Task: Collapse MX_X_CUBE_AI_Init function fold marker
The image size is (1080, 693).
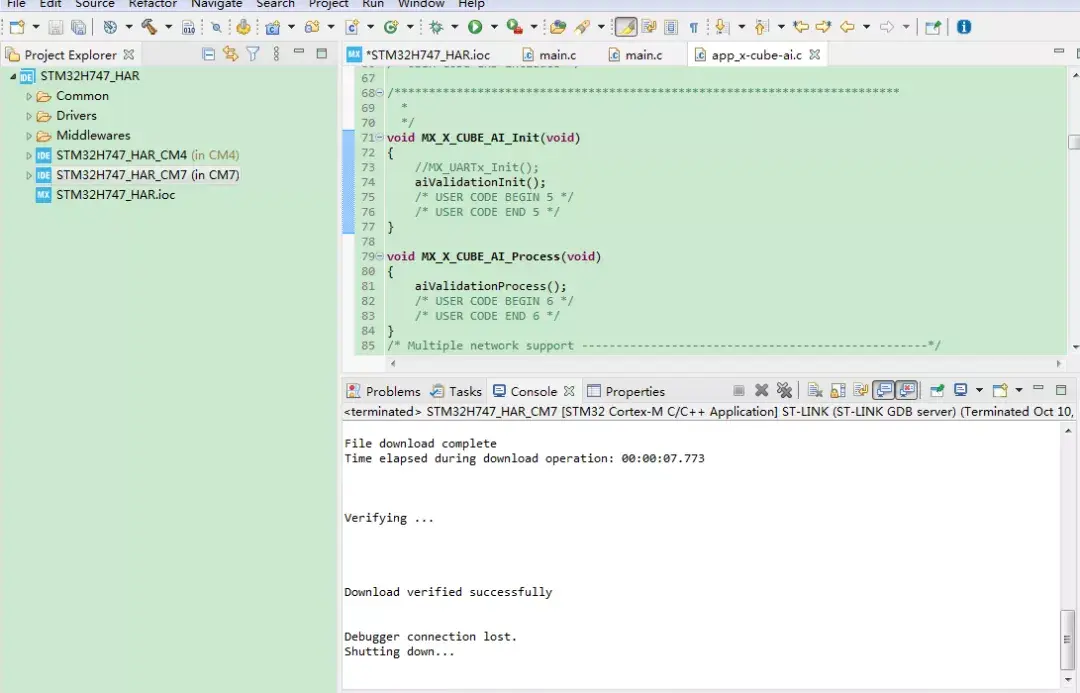Action: point(380,138)
